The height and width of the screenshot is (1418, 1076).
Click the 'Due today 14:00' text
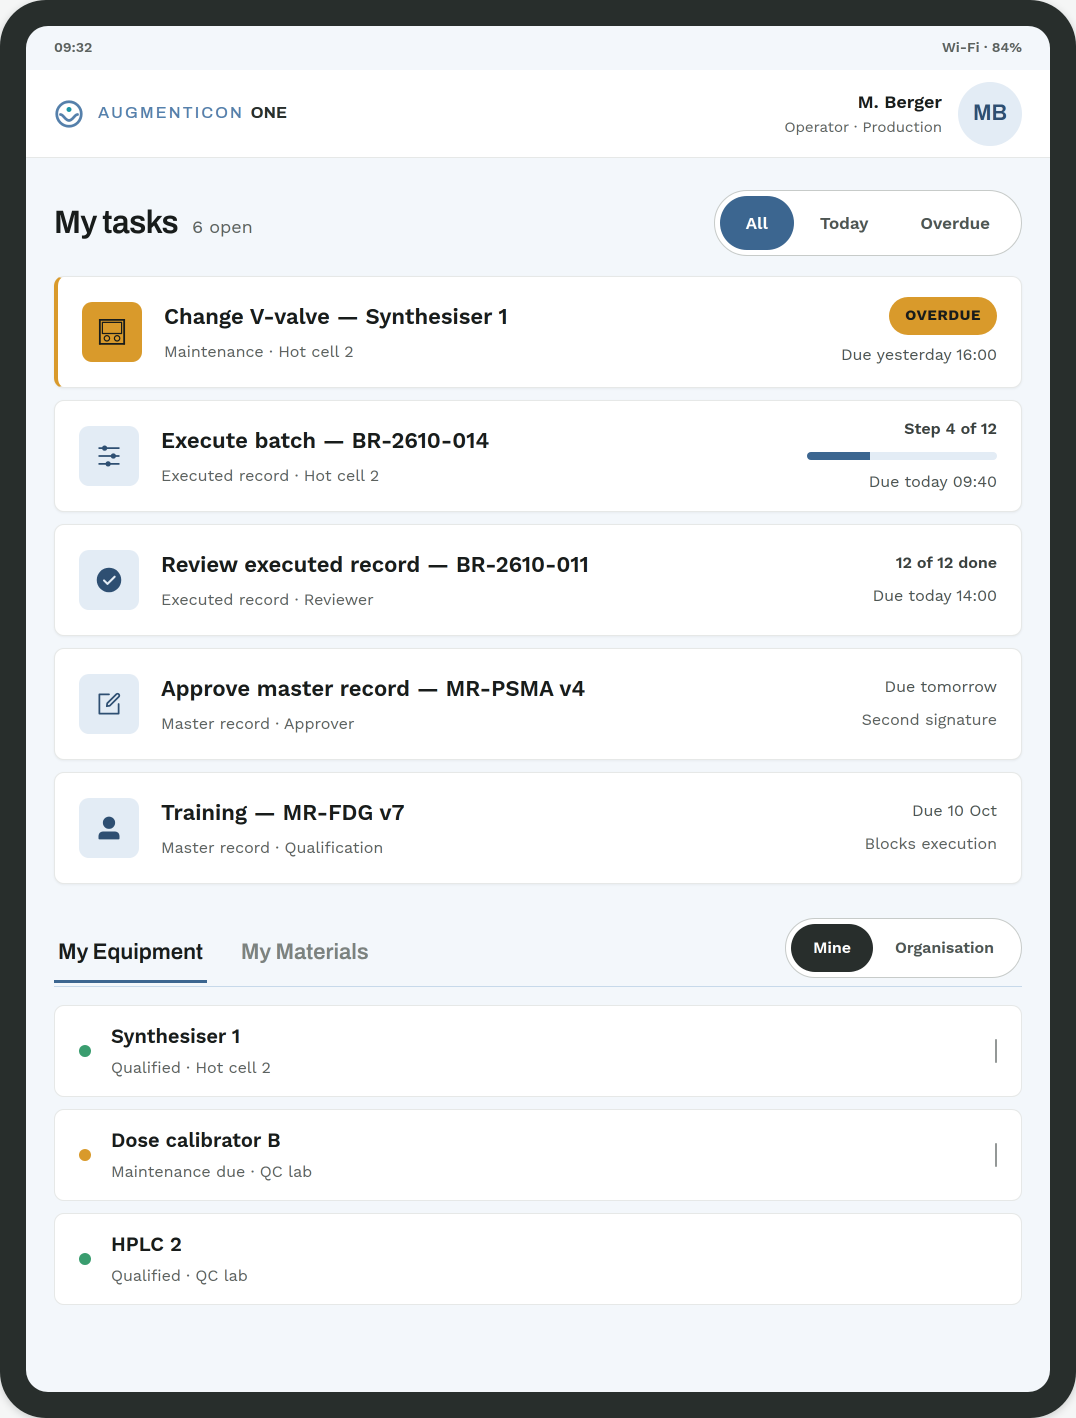pyautogui.click(x=935, y=596)
